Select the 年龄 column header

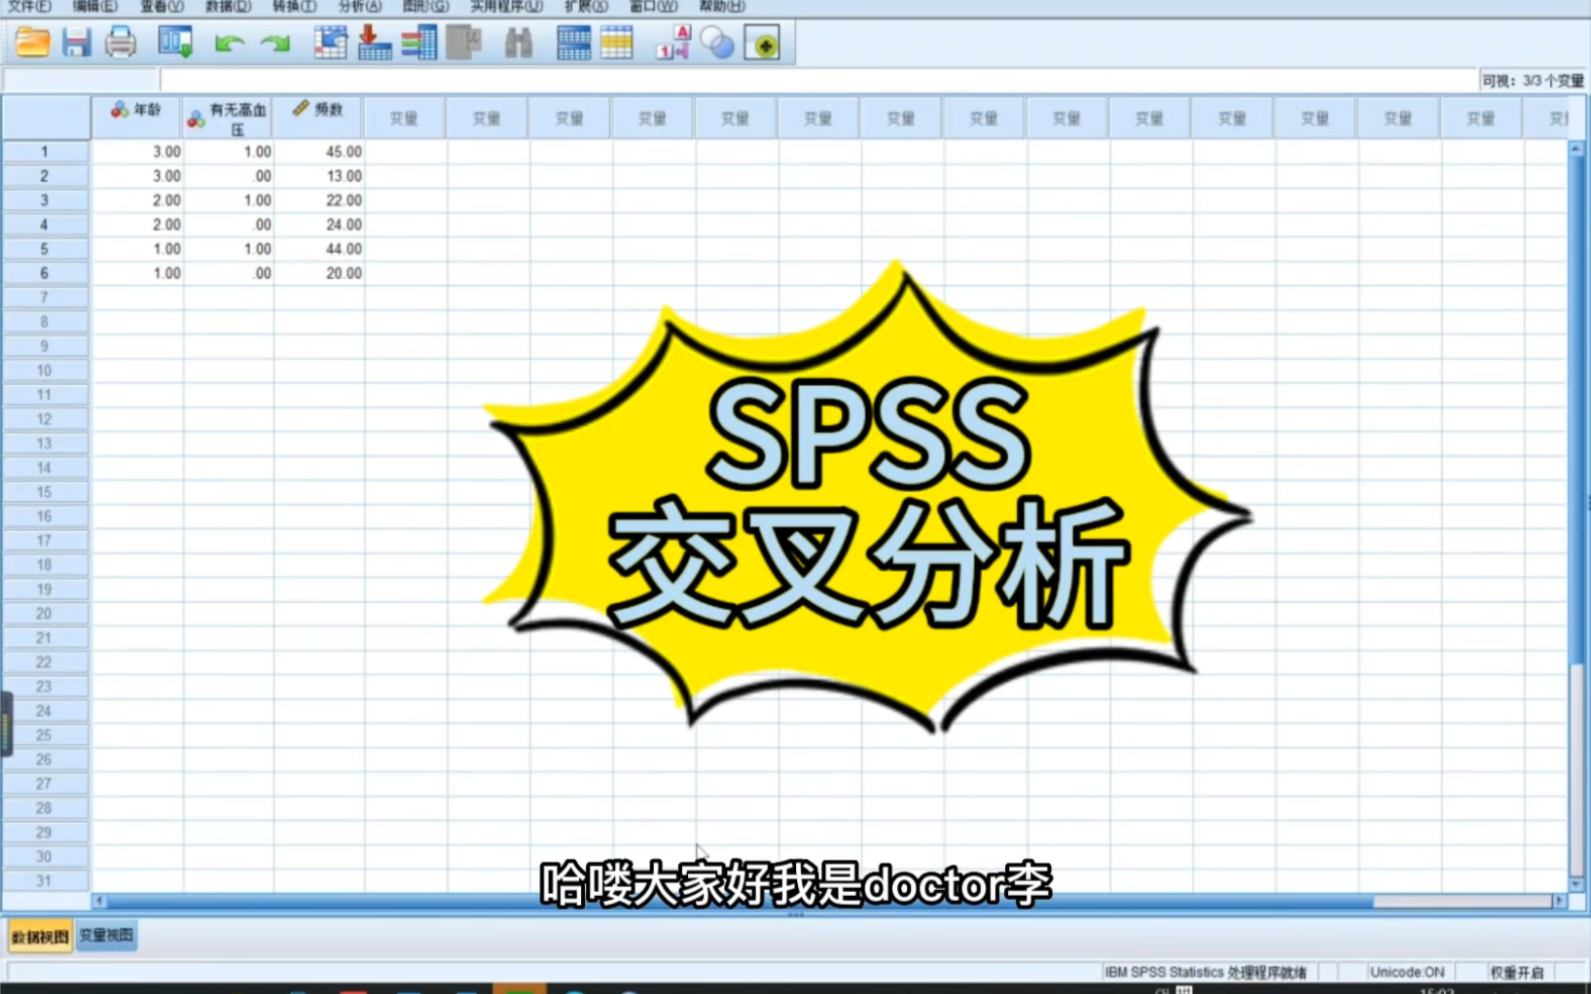pyautogui.click(x=137, y=117)
